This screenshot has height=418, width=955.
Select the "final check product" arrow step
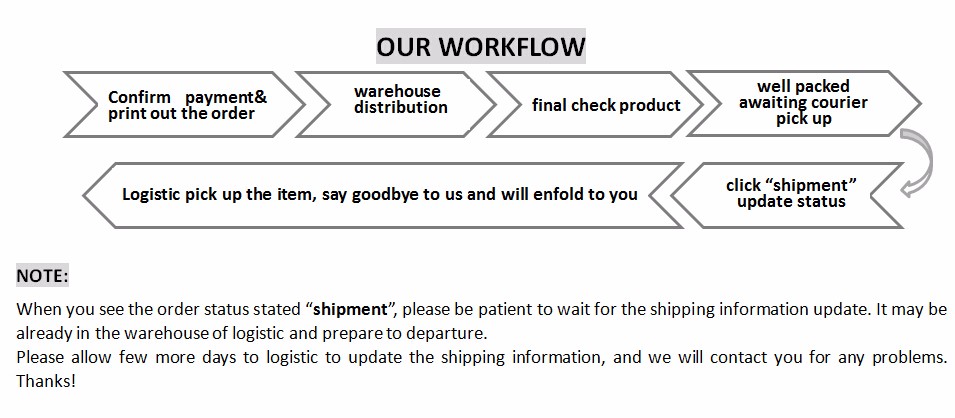[606, 105]
